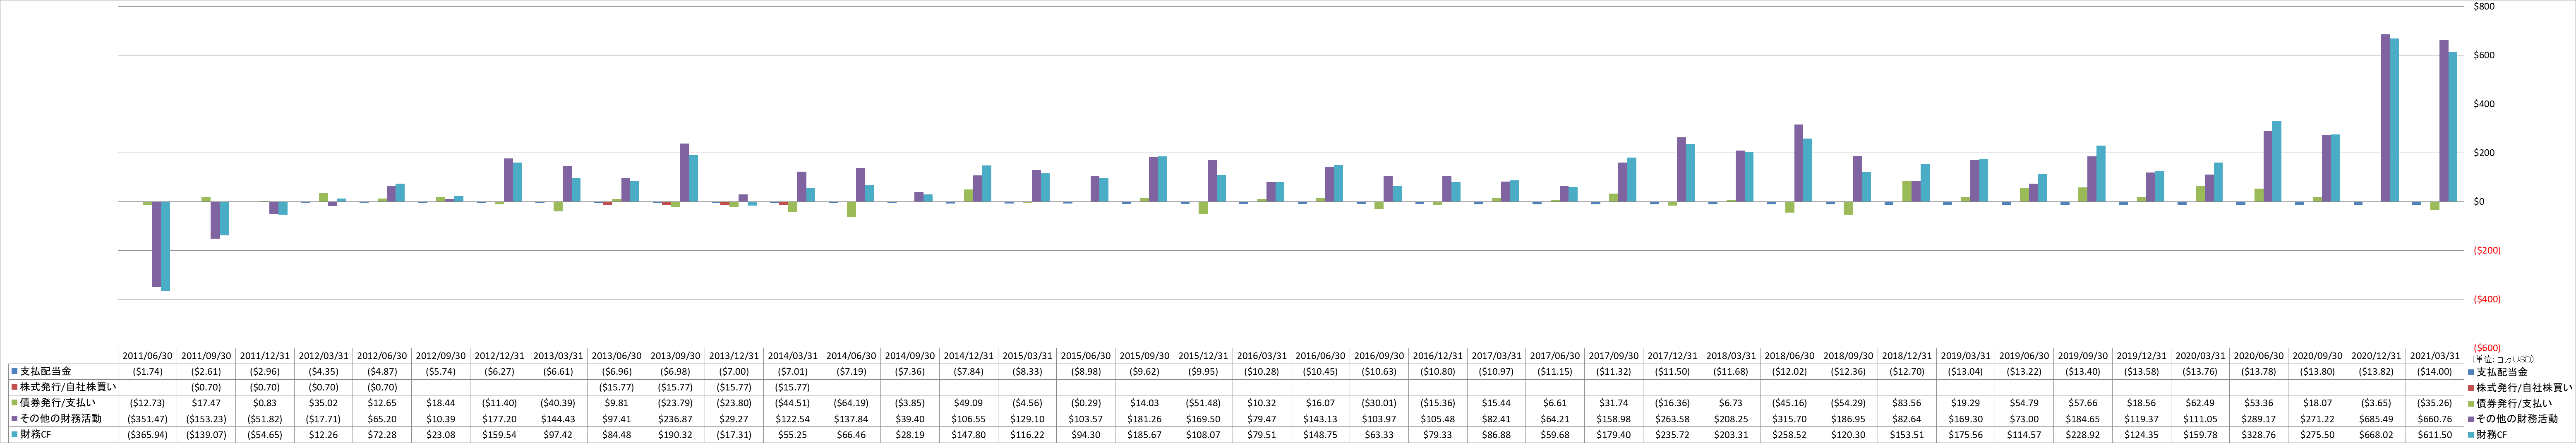Click the $668.02 財務CF cell
Screen dimensions: 2576x443
[x=2376, y=435]
